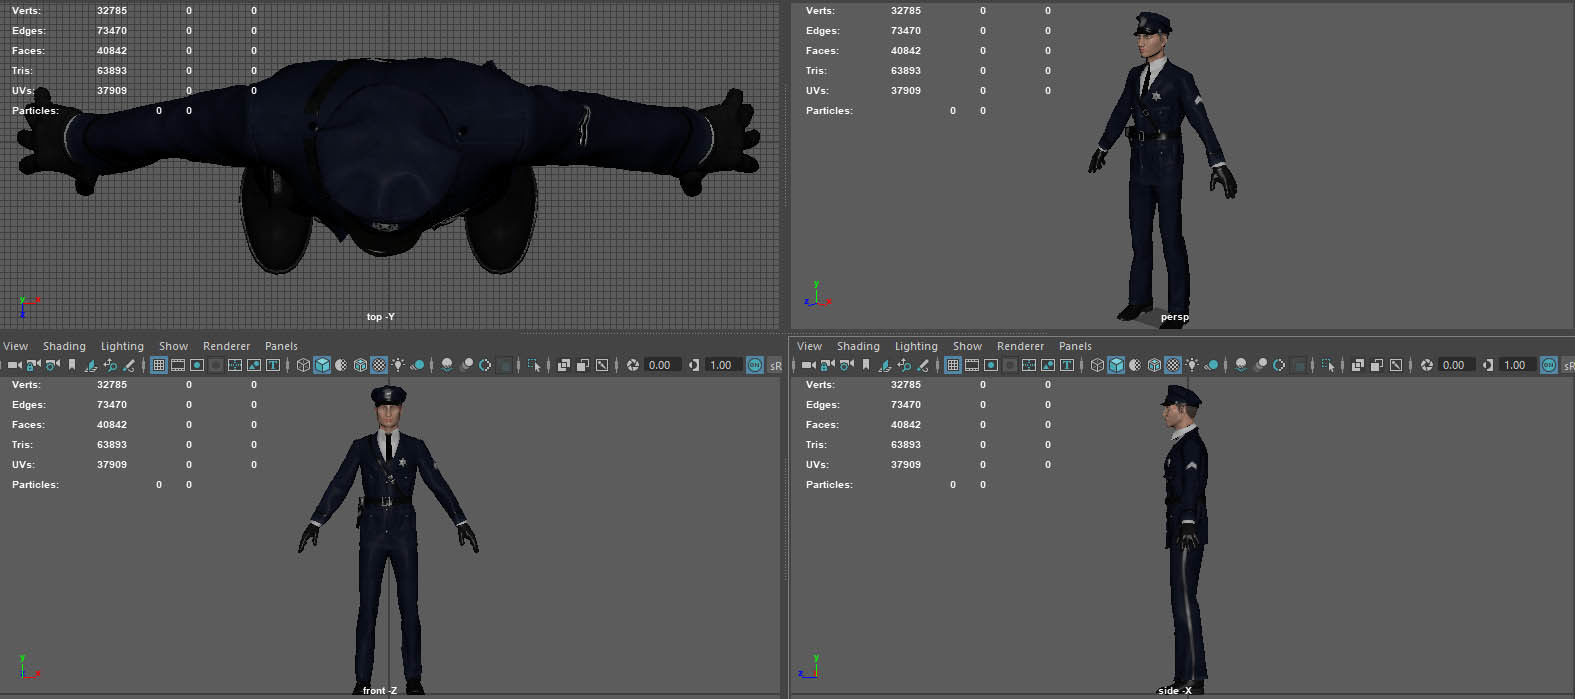The image size is (1575, 699).
Task: Click the Bookmarks icon in front viewport toolbar
Action: (x=71, y=365)
